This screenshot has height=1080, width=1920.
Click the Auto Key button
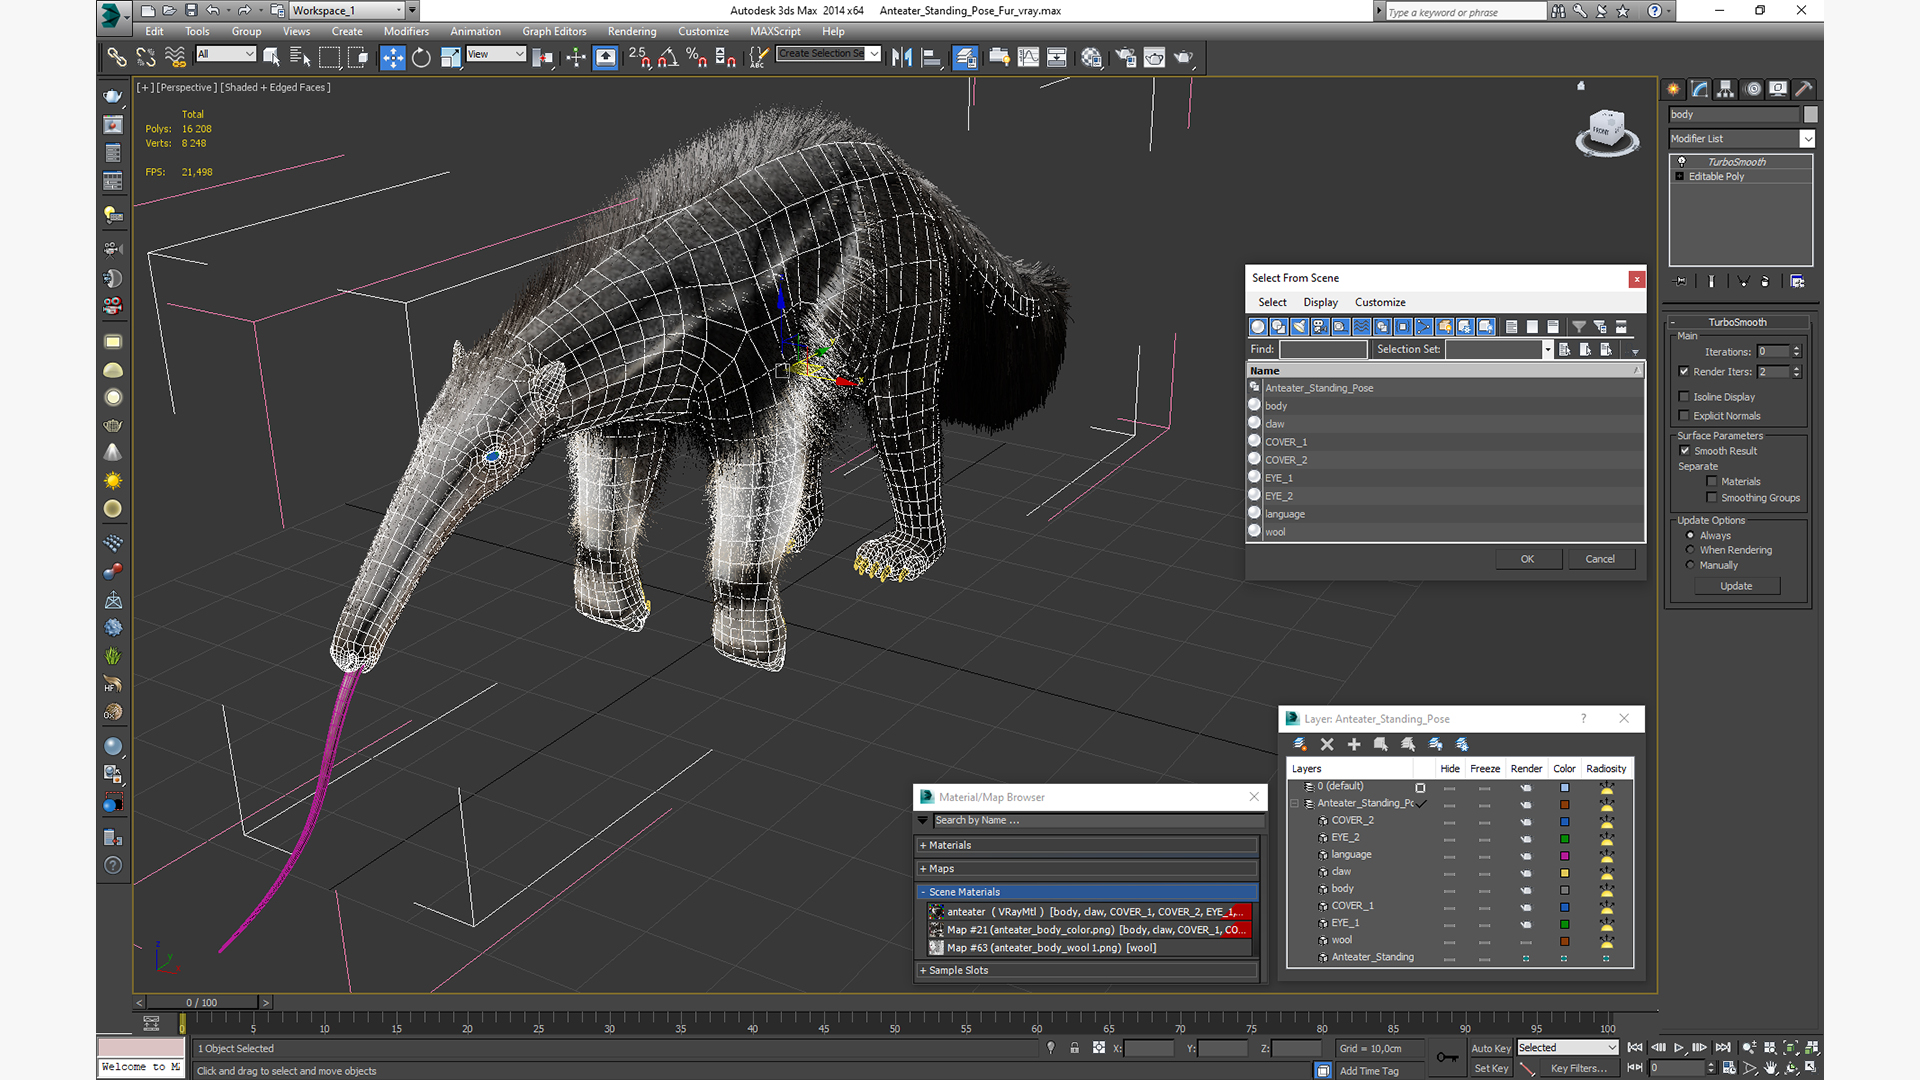click(x=1490, y=1049)
